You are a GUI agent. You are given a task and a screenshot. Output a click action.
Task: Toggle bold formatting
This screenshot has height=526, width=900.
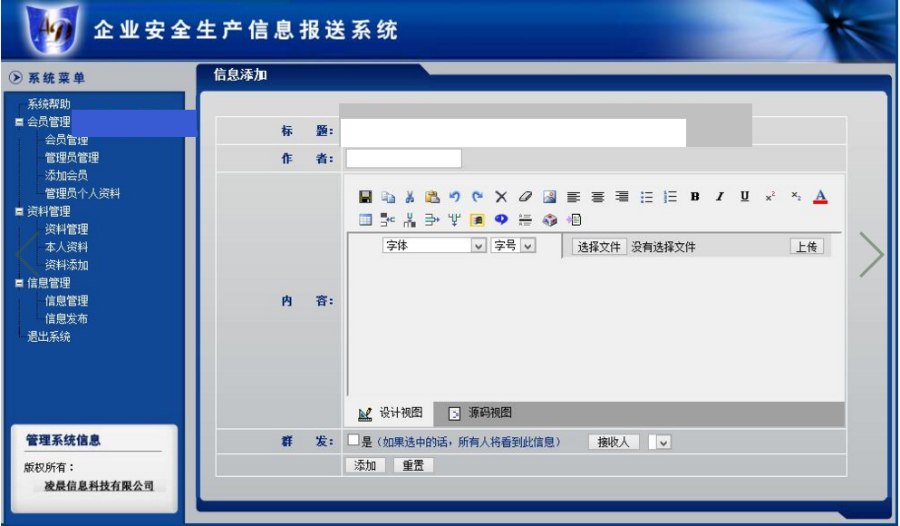click(x=695, y=196)
